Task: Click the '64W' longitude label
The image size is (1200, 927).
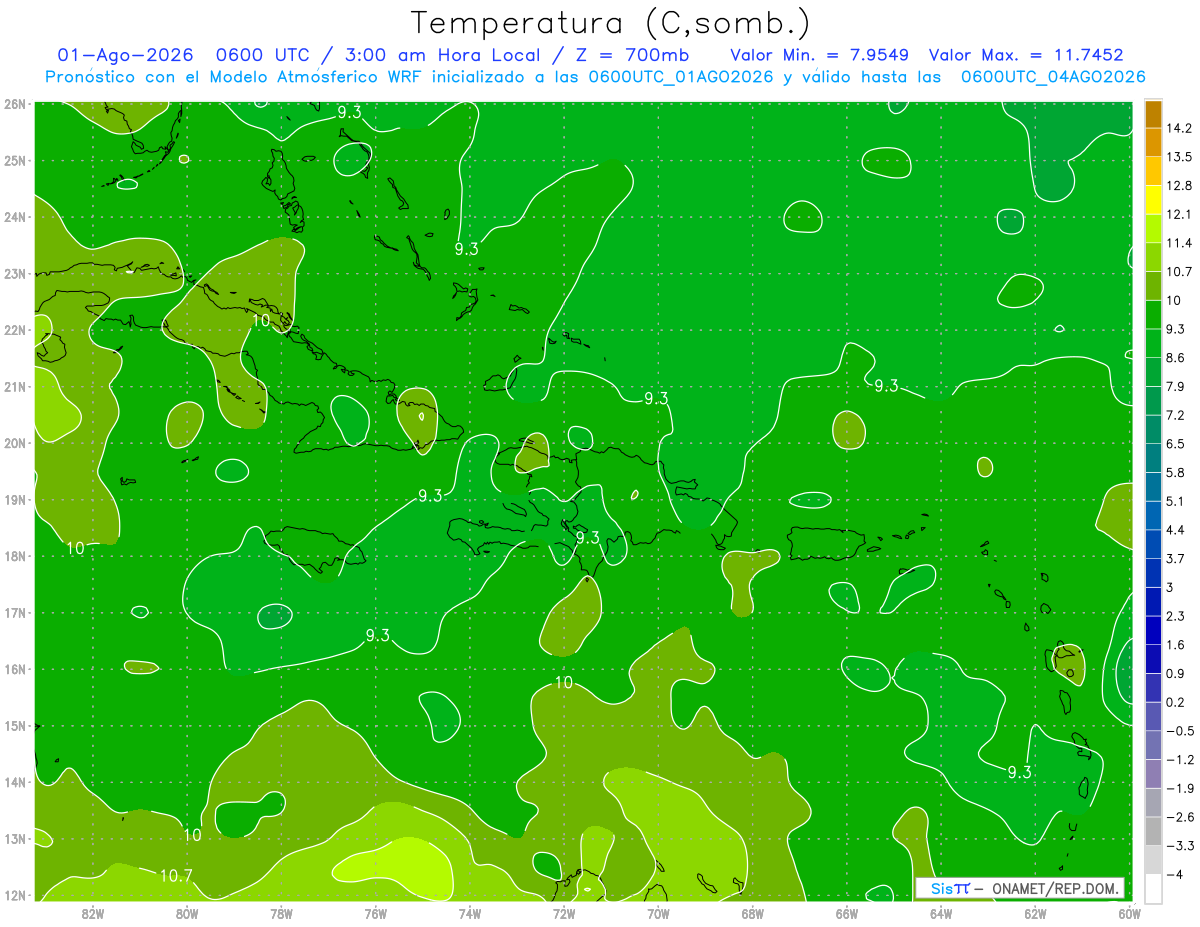Action: pyautogui.click(x=940, y=914)
